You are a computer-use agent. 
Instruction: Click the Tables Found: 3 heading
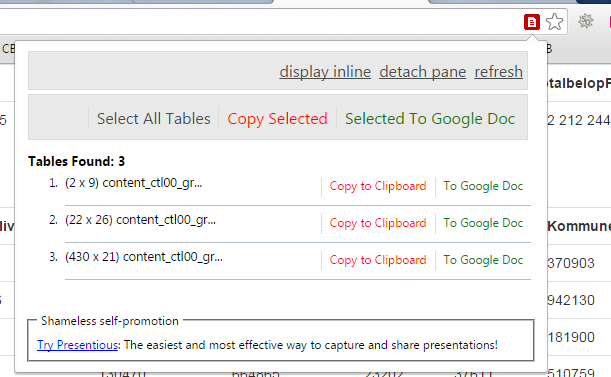tap(76, 161)
